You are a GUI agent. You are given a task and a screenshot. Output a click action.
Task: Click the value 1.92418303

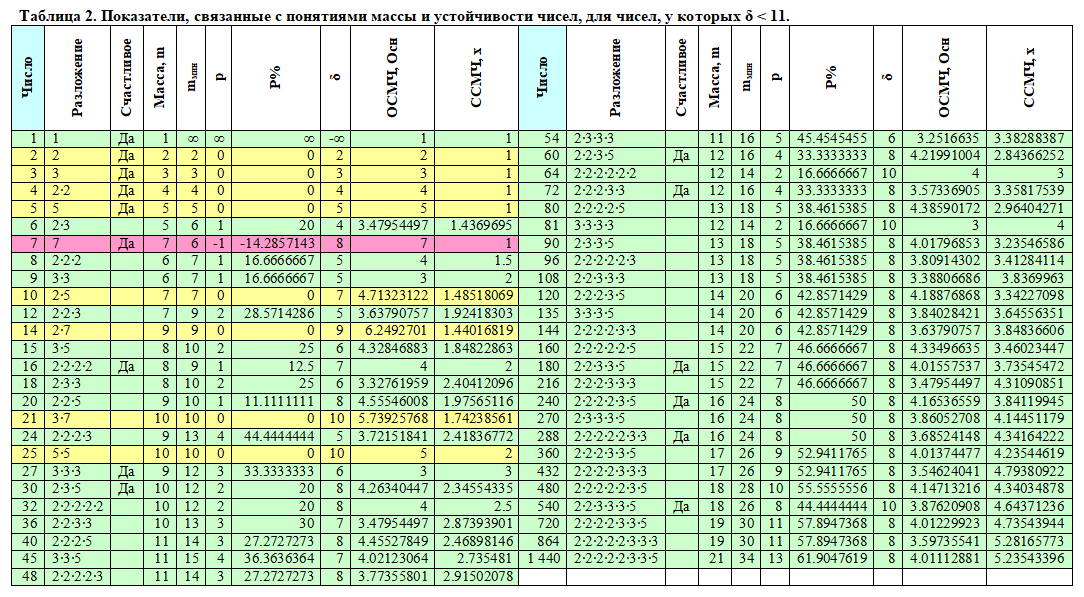[476, 313]
